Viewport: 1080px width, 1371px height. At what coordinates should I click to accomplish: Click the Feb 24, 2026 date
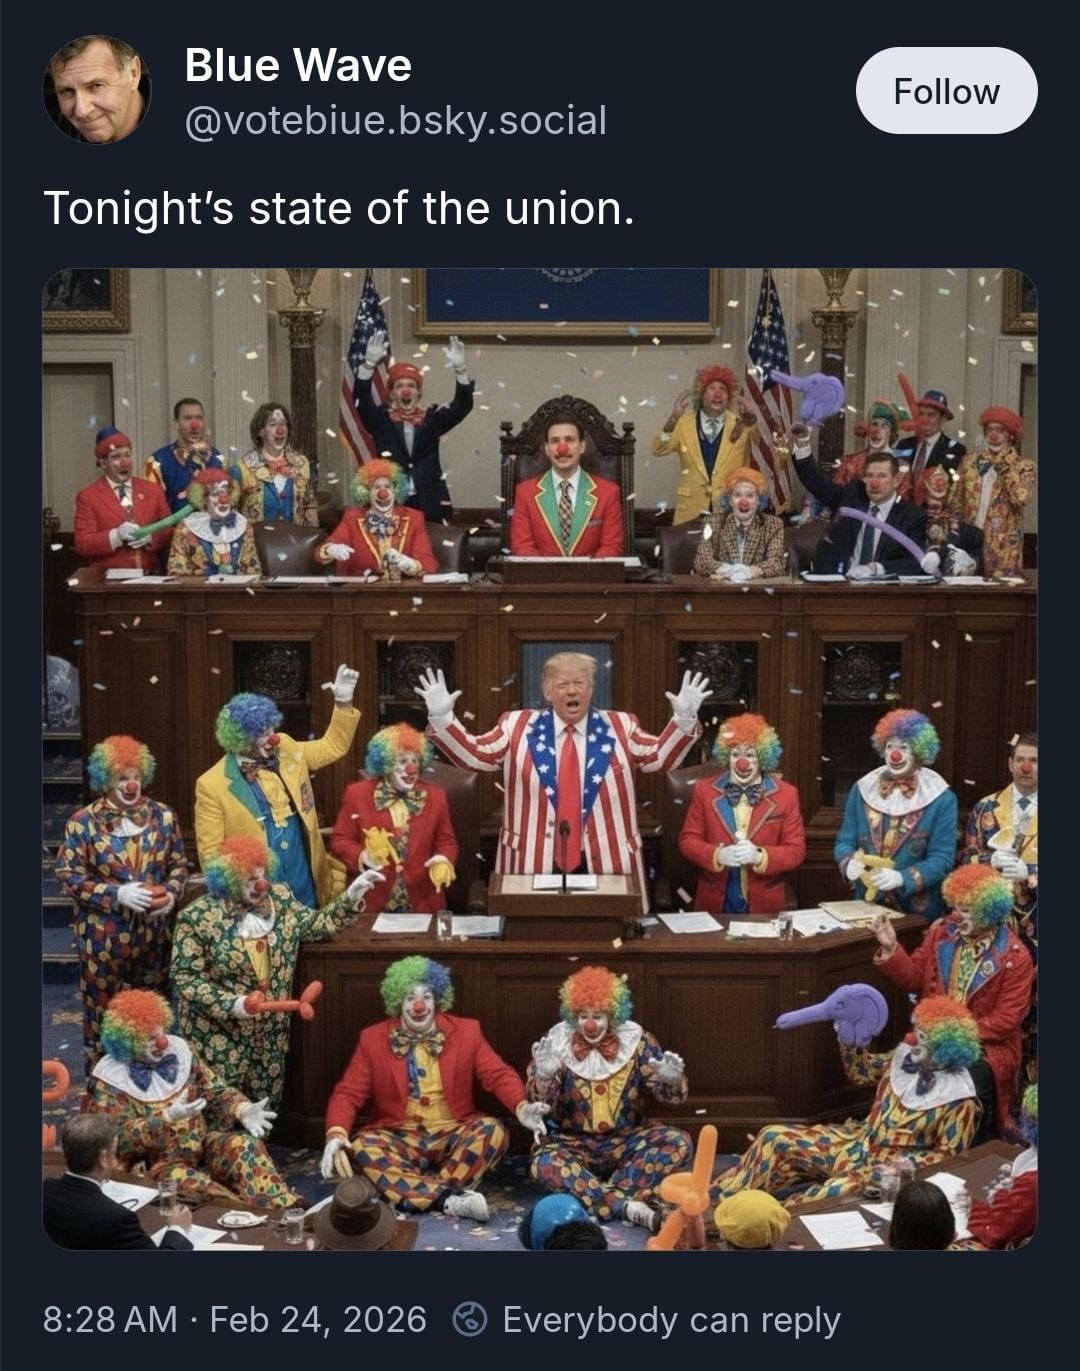(x=318, y=1320)
